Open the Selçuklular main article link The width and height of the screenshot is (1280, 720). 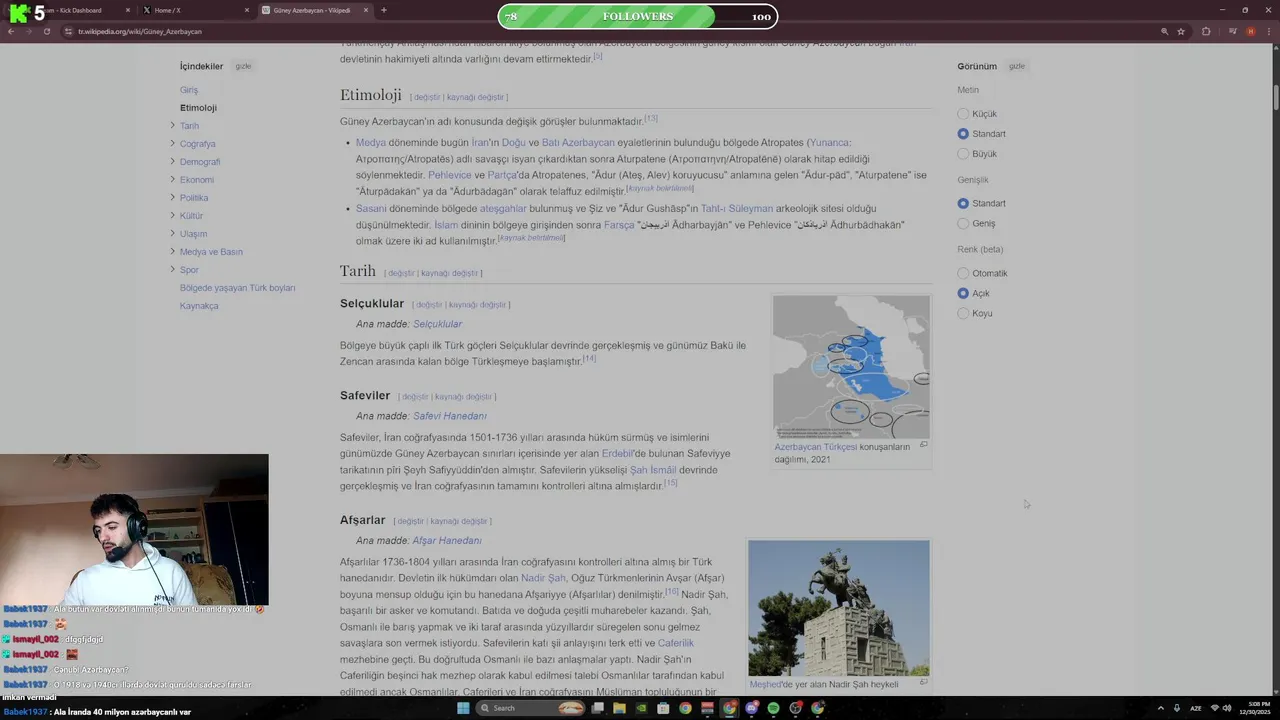[437, 324]
